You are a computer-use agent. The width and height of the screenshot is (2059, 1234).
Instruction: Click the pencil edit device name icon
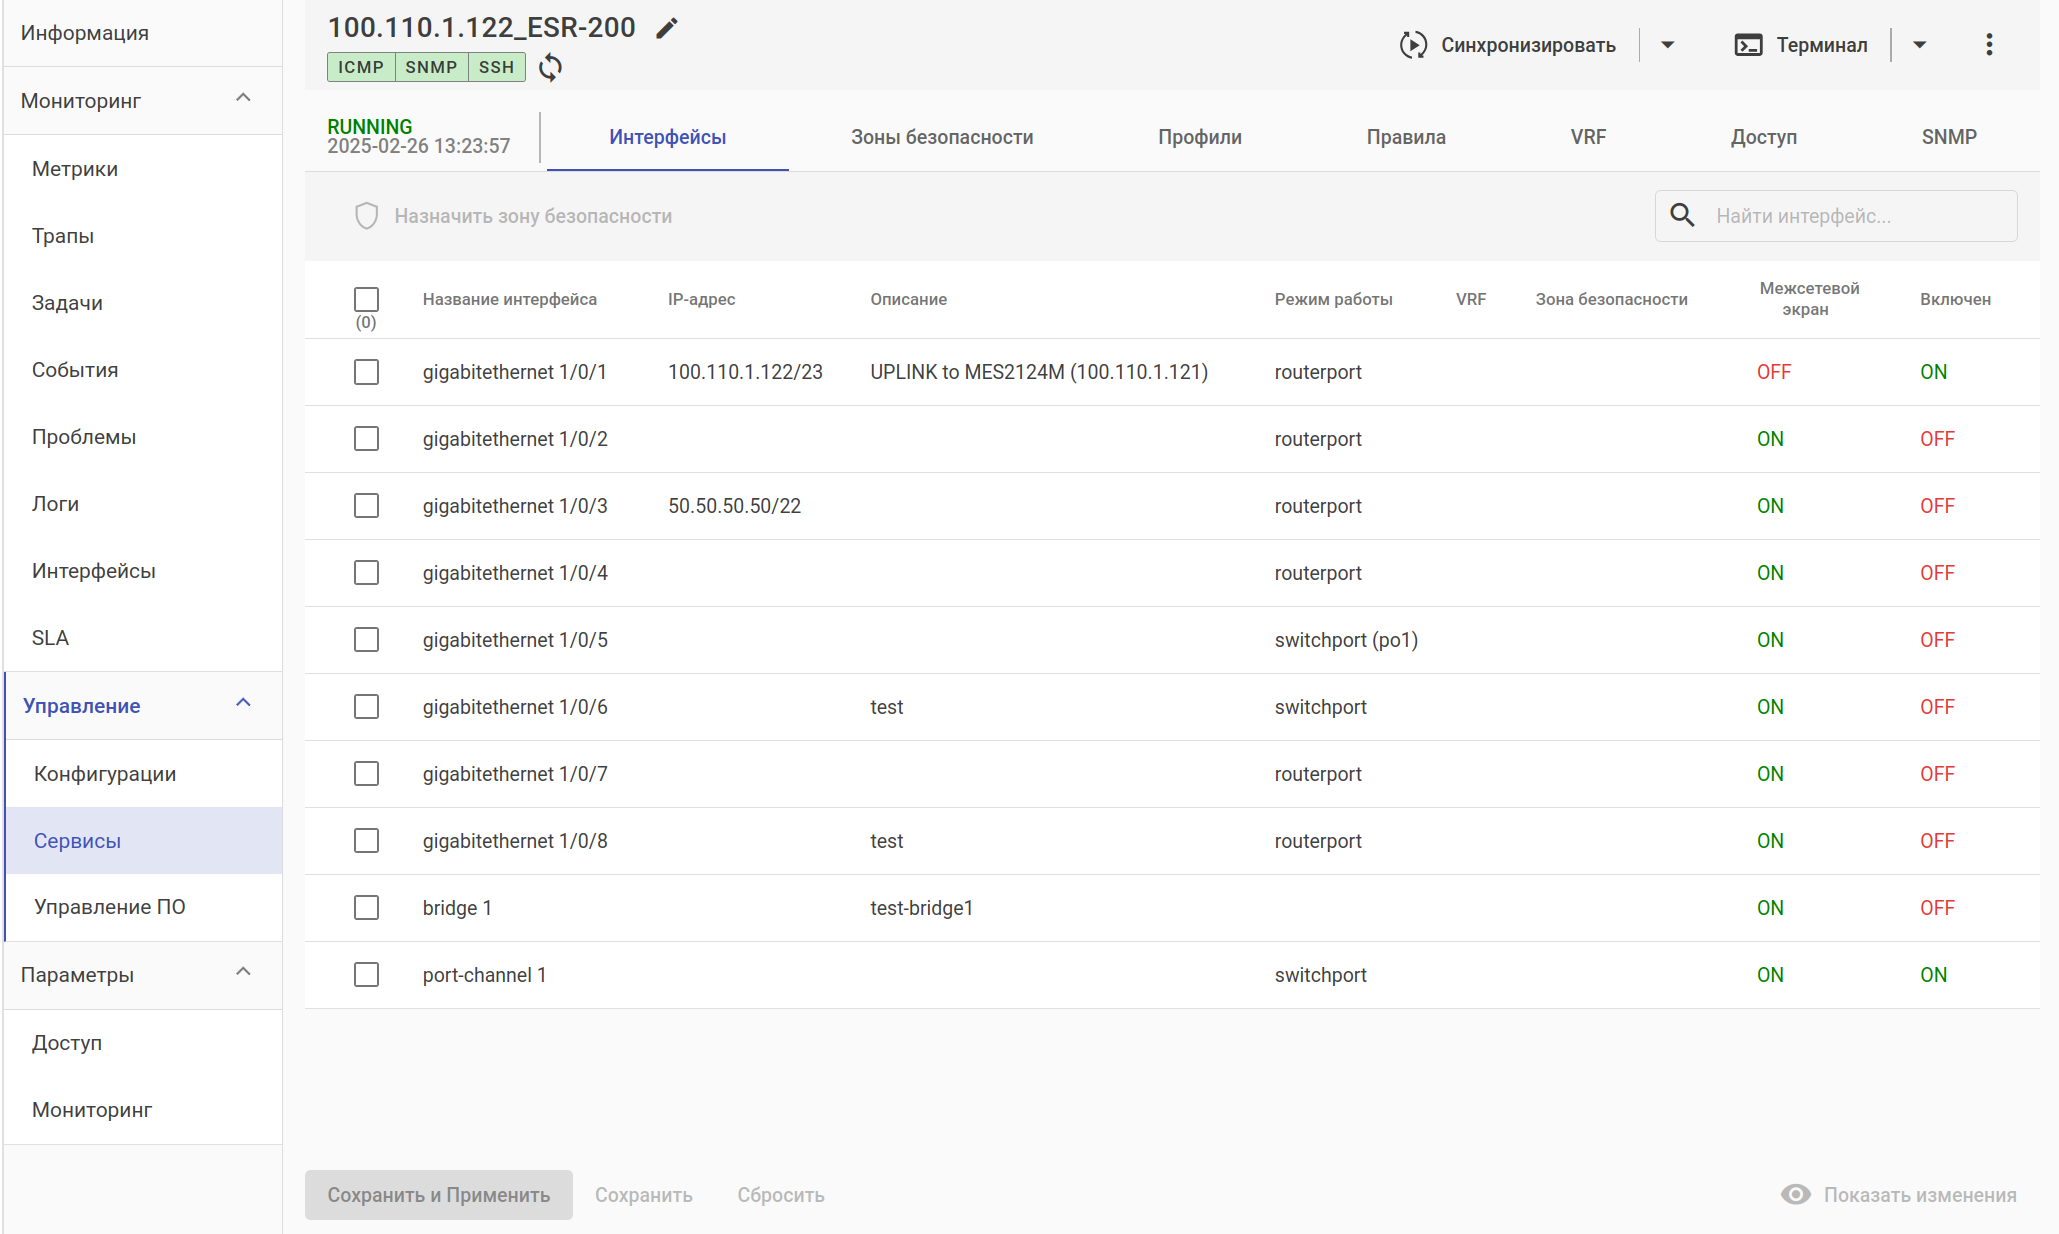point(667,28)
